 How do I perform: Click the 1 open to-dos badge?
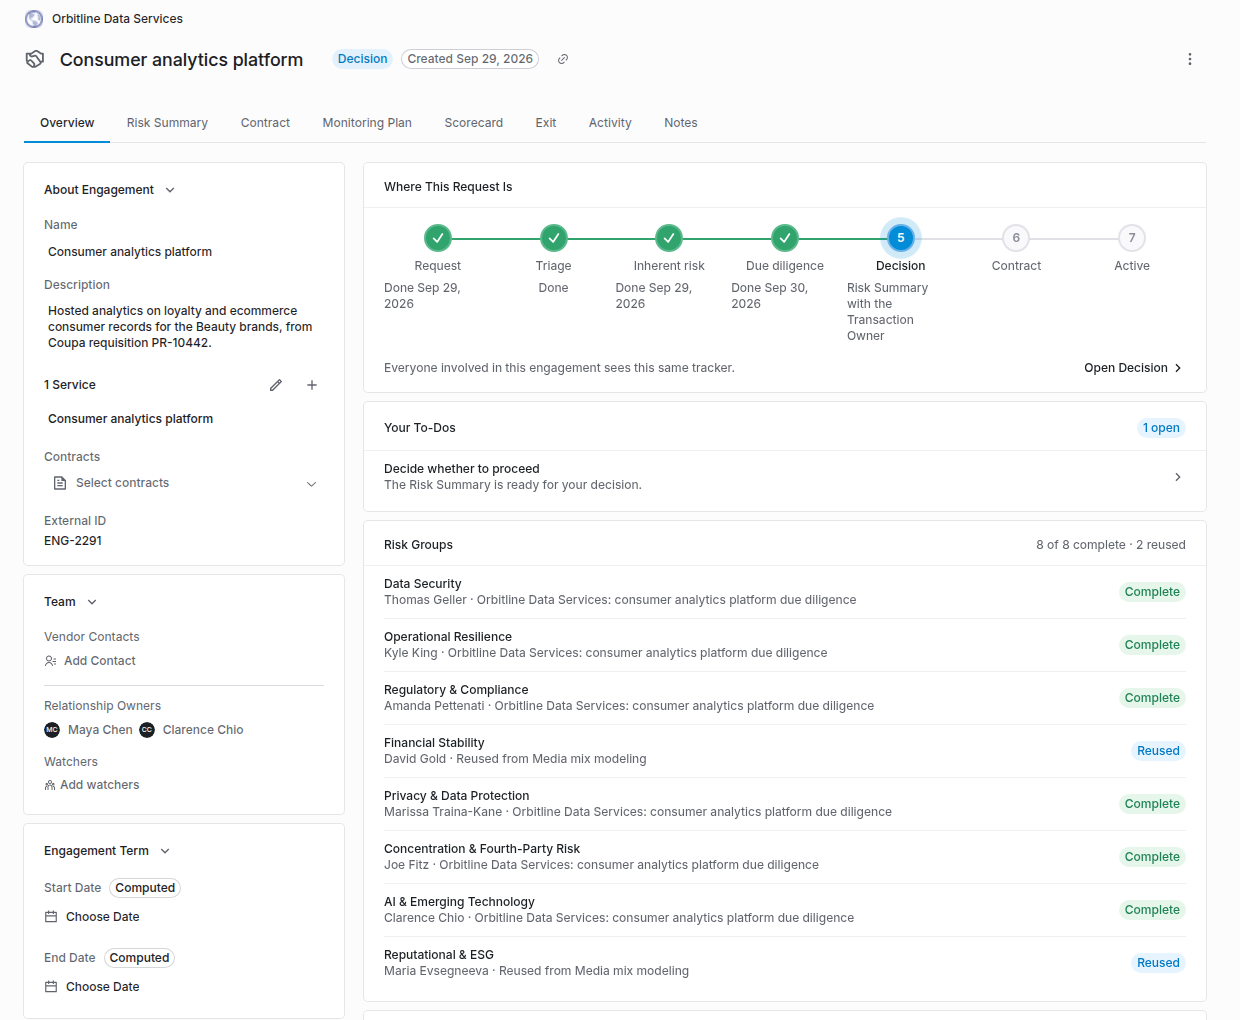pos(1161,428)
